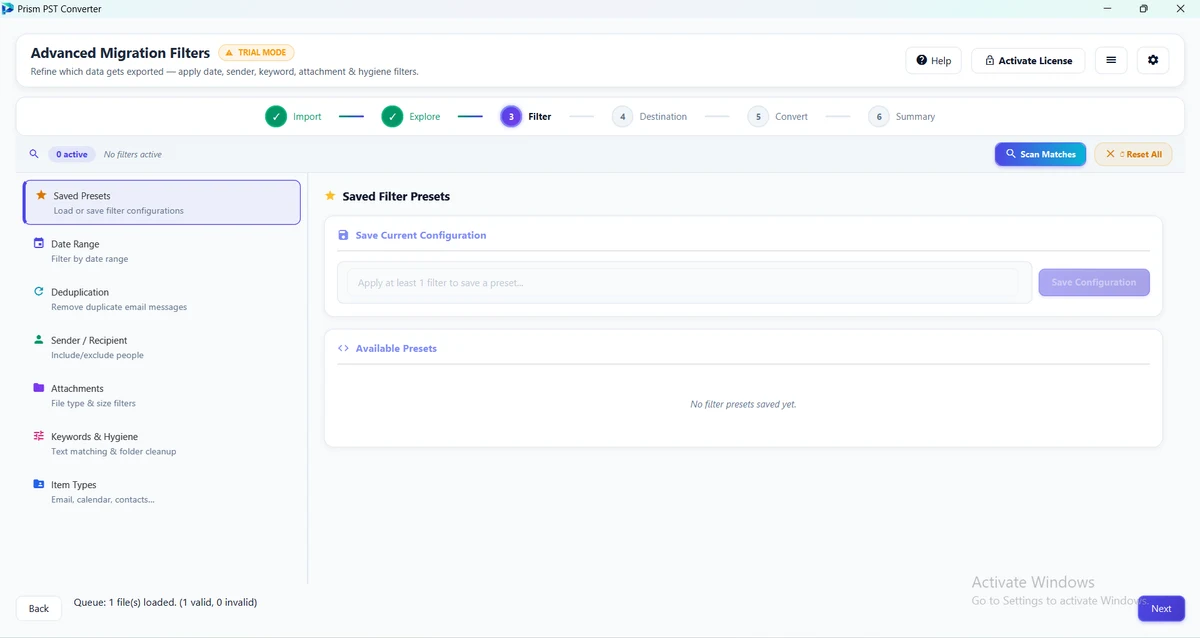Select the Sender / Recipient filter section
1200x638 pixels.
pos(162,347)
